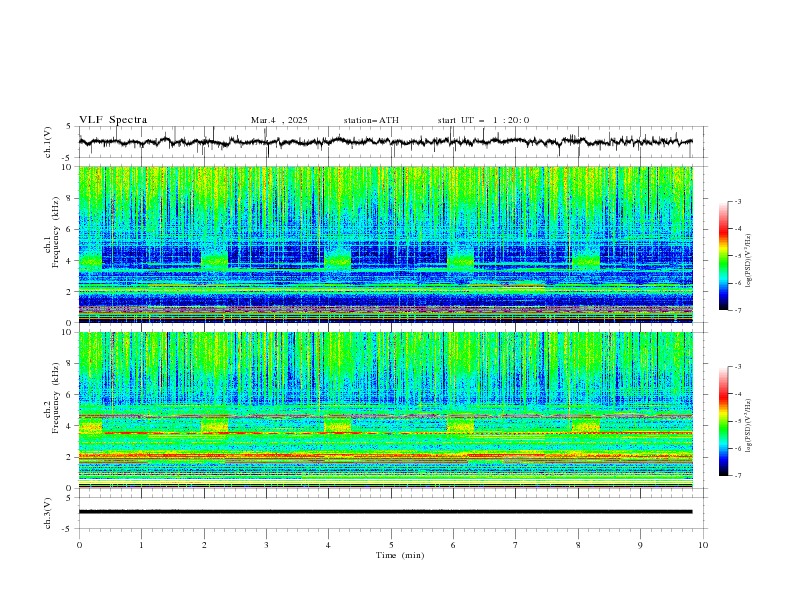Click the "2" kHz tick on ch.1 axis
The height and width of the screenshot is (612, 792).
coord(70,292)
